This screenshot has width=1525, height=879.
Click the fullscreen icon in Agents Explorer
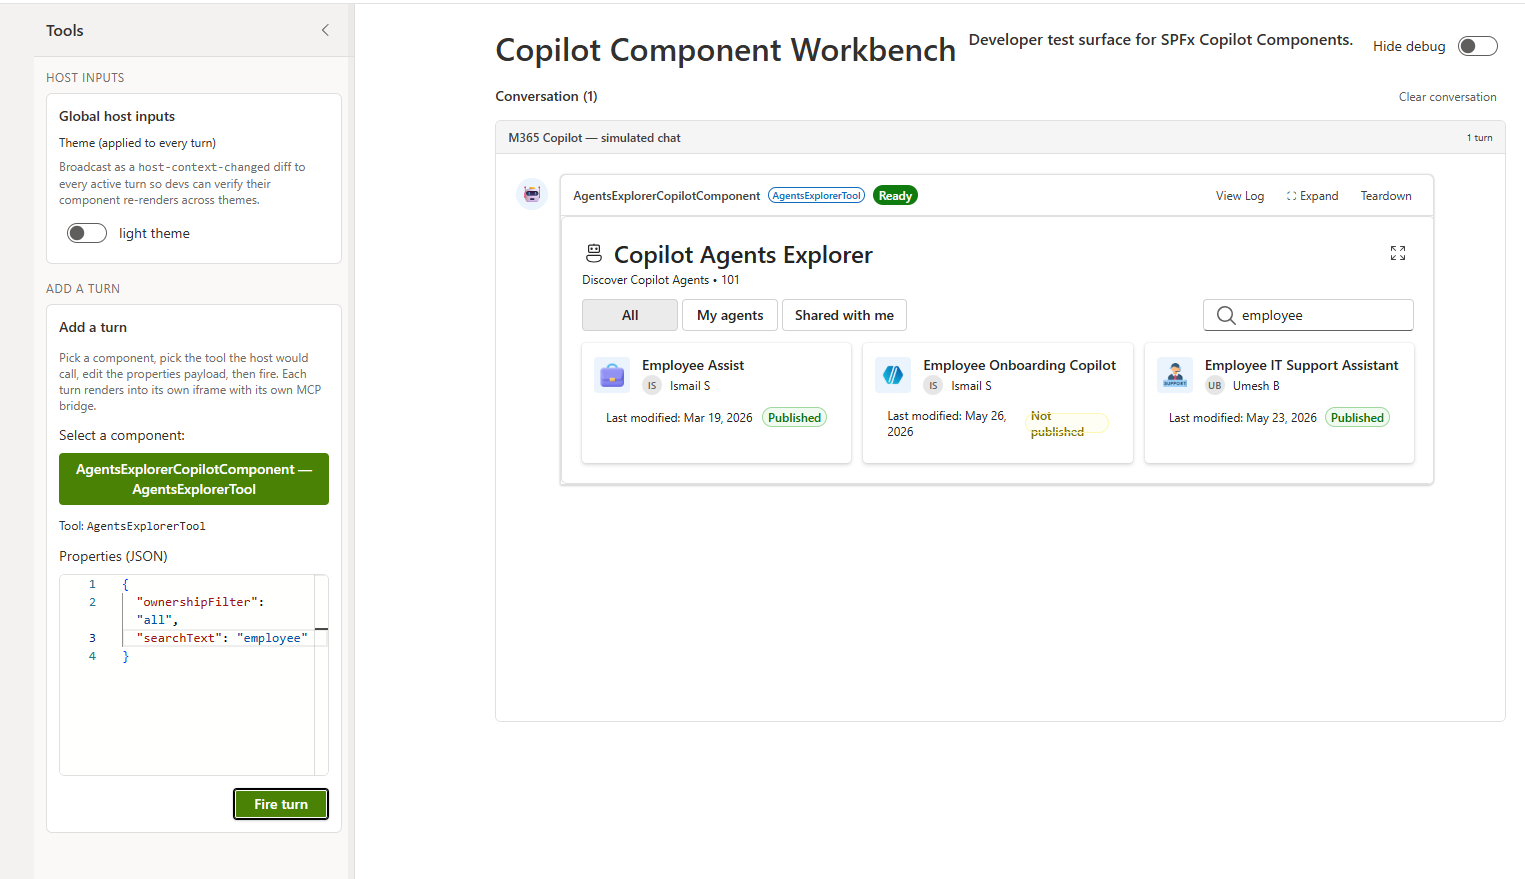[1398, 253]
